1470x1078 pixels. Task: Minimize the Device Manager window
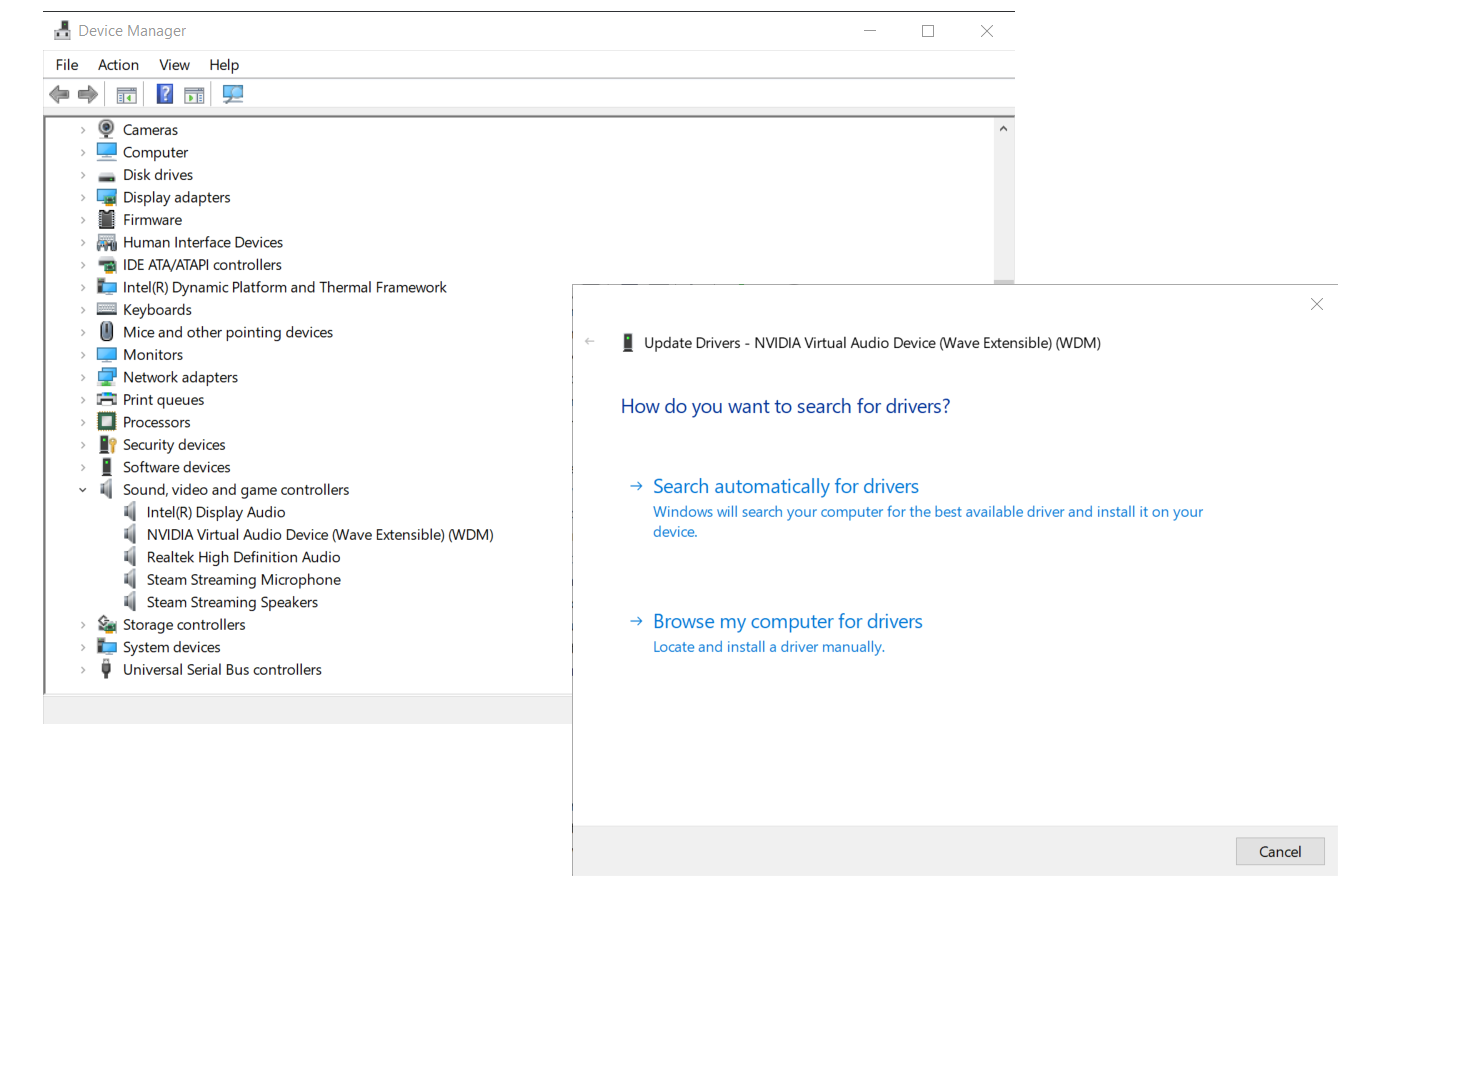[x=870, y=31]
